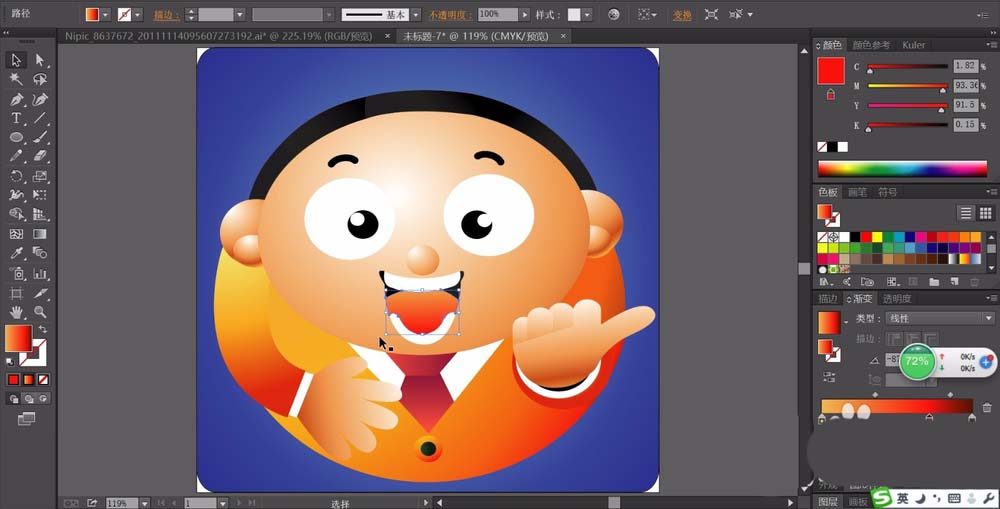Screen dimensions: 1000x509
Task: Open the 颜色参考 panel tab
Action: pos(871,45)
